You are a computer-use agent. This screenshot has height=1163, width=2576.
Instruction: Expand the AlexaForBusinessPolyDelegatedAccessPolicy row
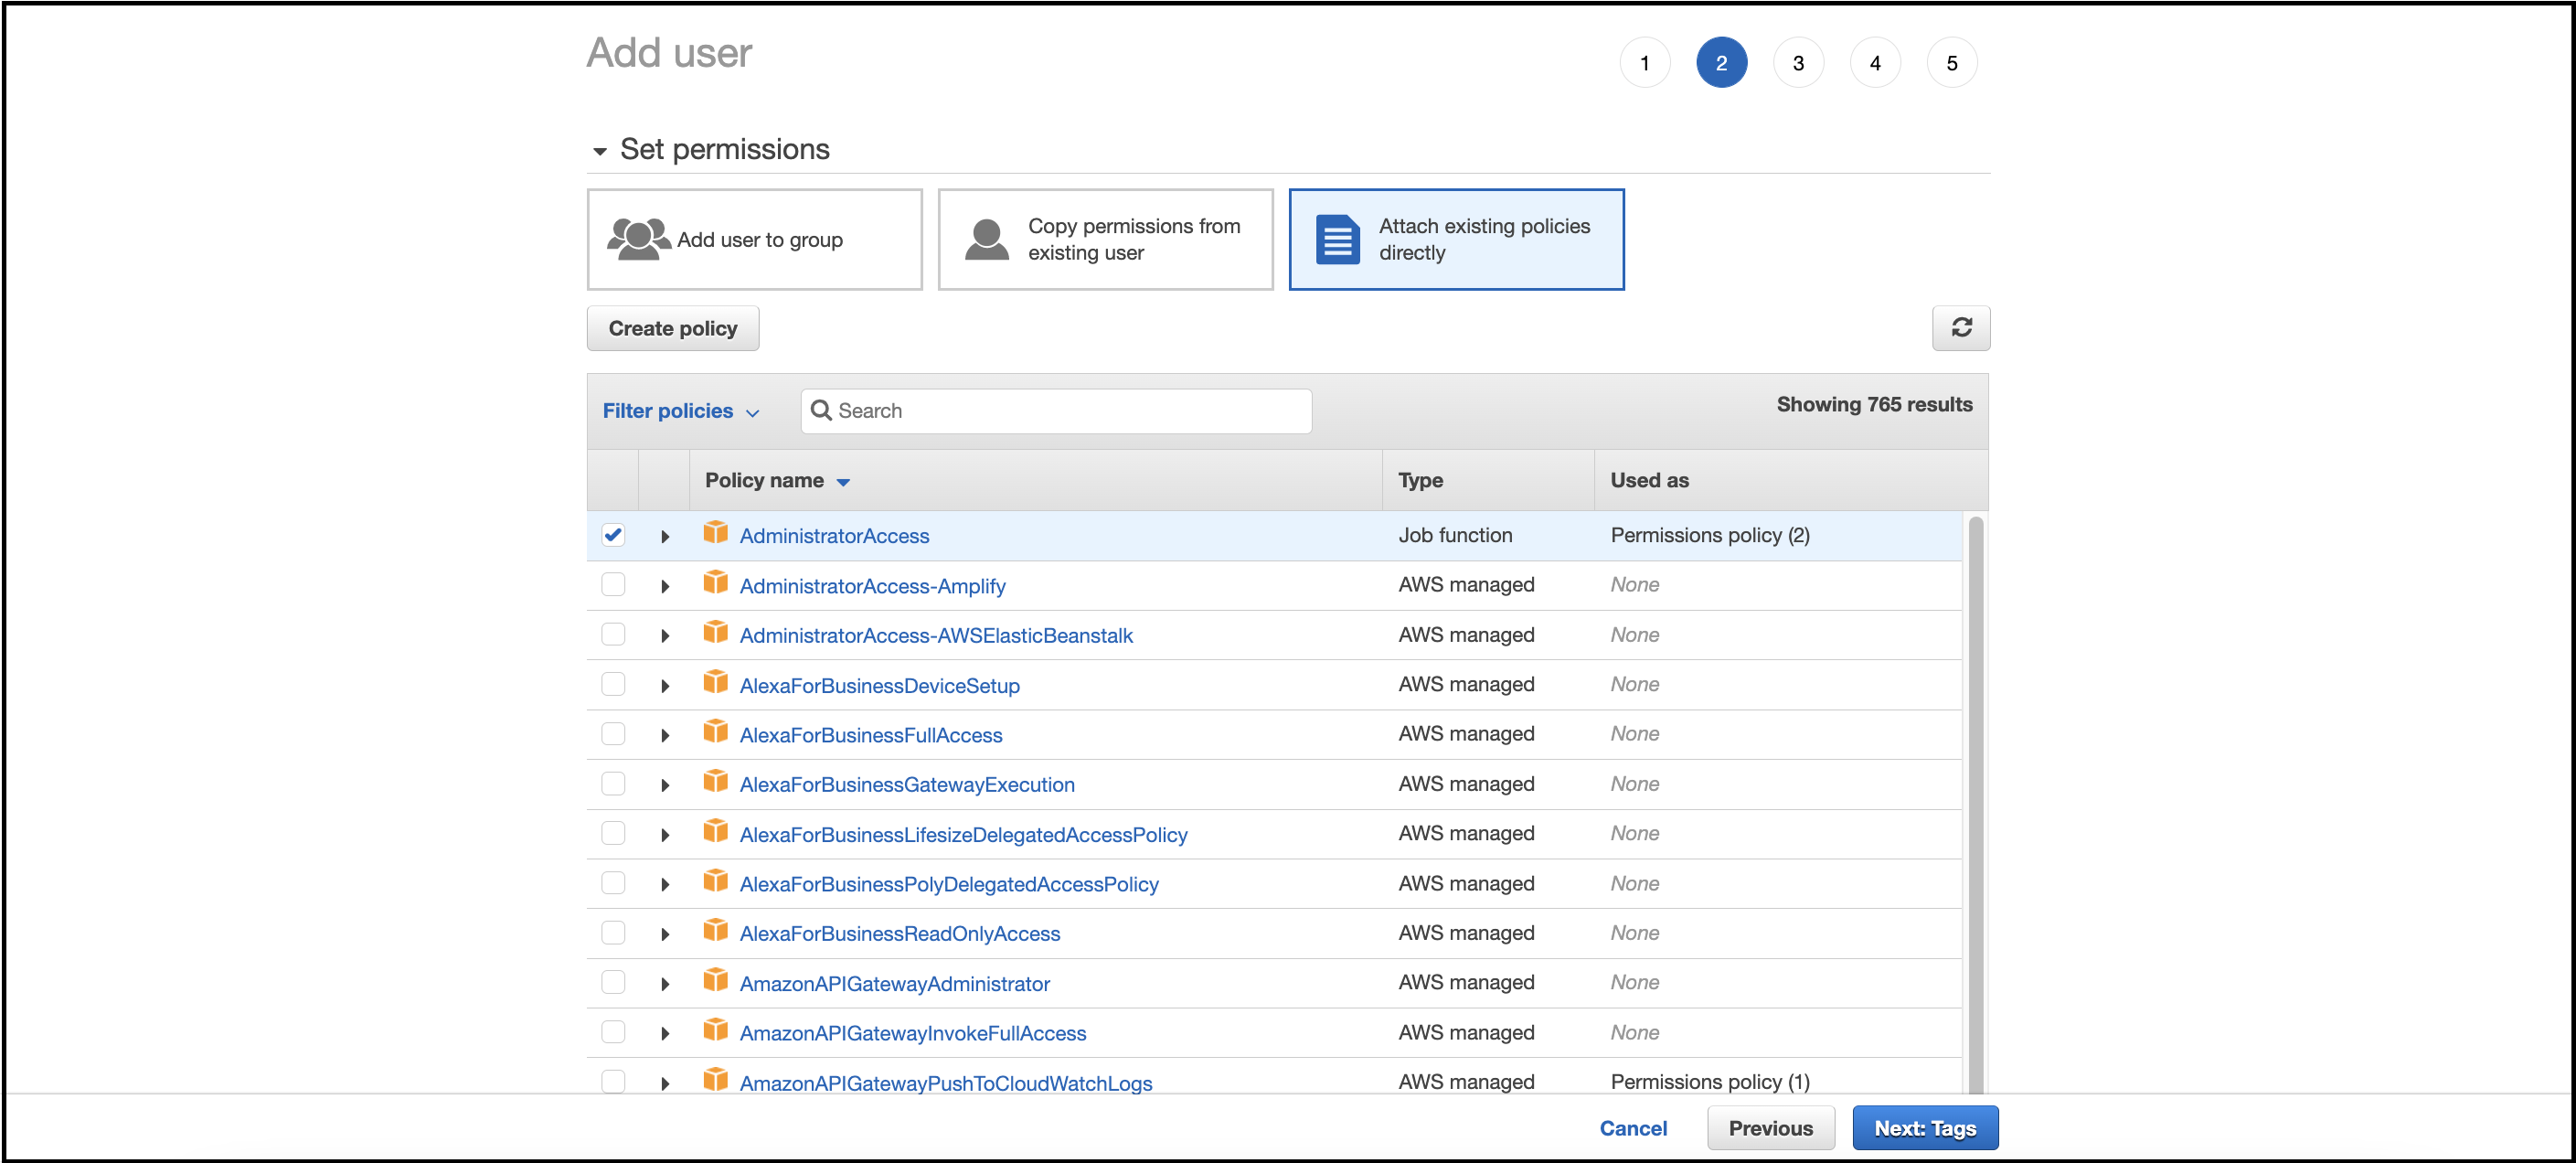[664, 885]
